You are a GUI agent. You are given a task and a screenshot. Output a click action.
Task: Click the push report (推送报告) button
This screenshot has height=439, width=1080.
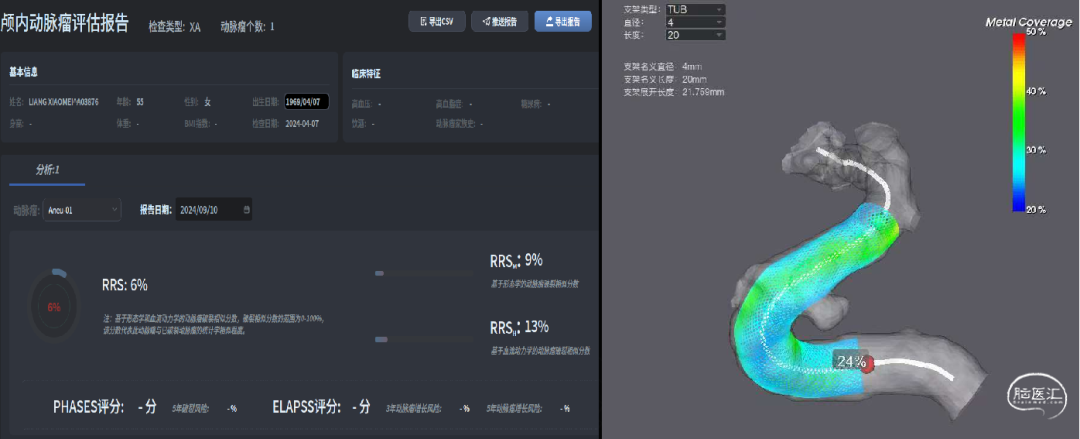tap(498, 22)
